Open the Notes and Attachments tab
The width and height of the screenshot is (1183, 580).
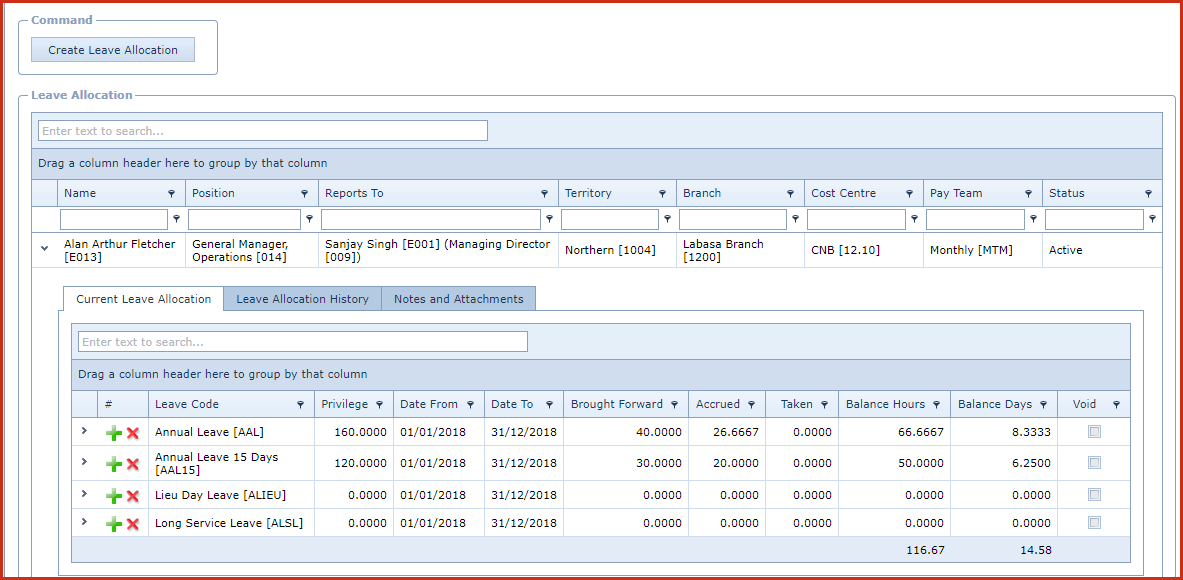click(x=458, y=299)
